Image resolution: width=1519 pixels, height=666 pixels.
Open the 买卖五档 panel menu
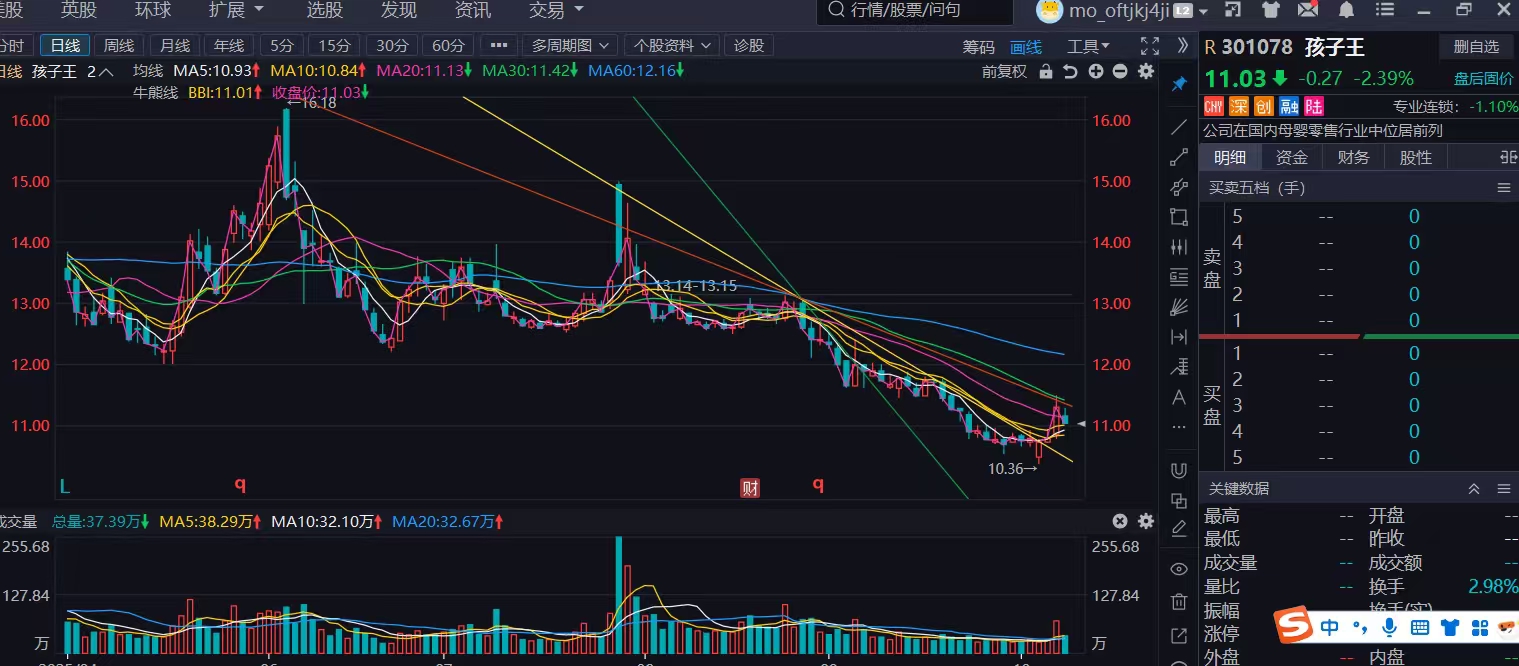tap(1503, 188)
